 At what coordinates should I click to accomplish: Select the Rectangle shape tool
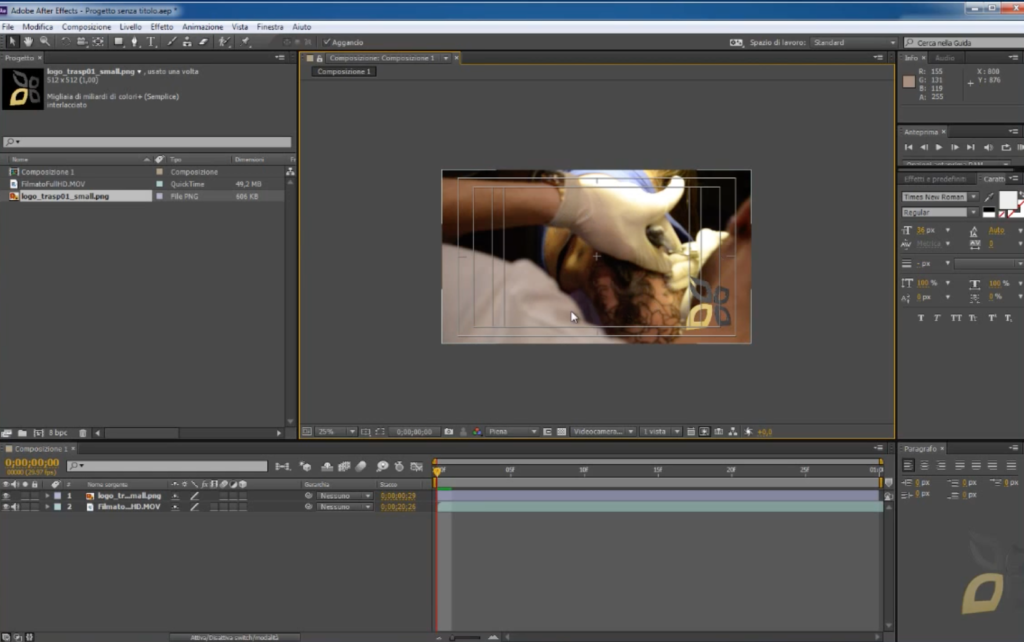click(x=118, y=42)
